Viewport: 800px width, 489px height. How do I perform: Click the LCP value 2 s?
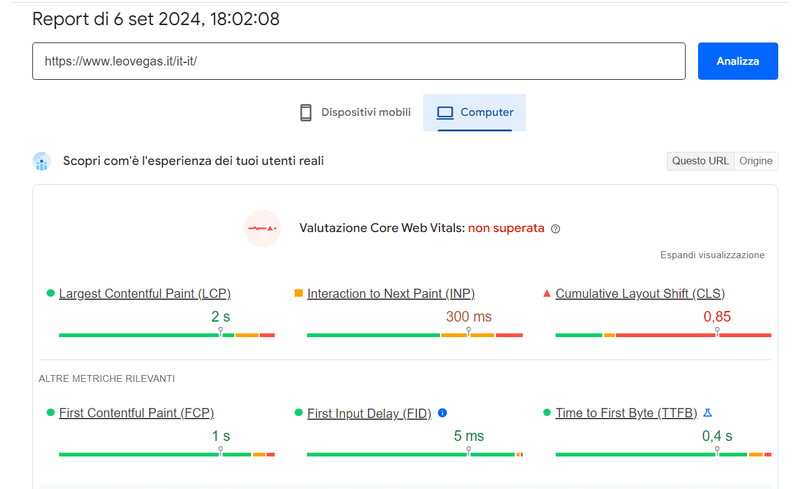pos(220,316)
